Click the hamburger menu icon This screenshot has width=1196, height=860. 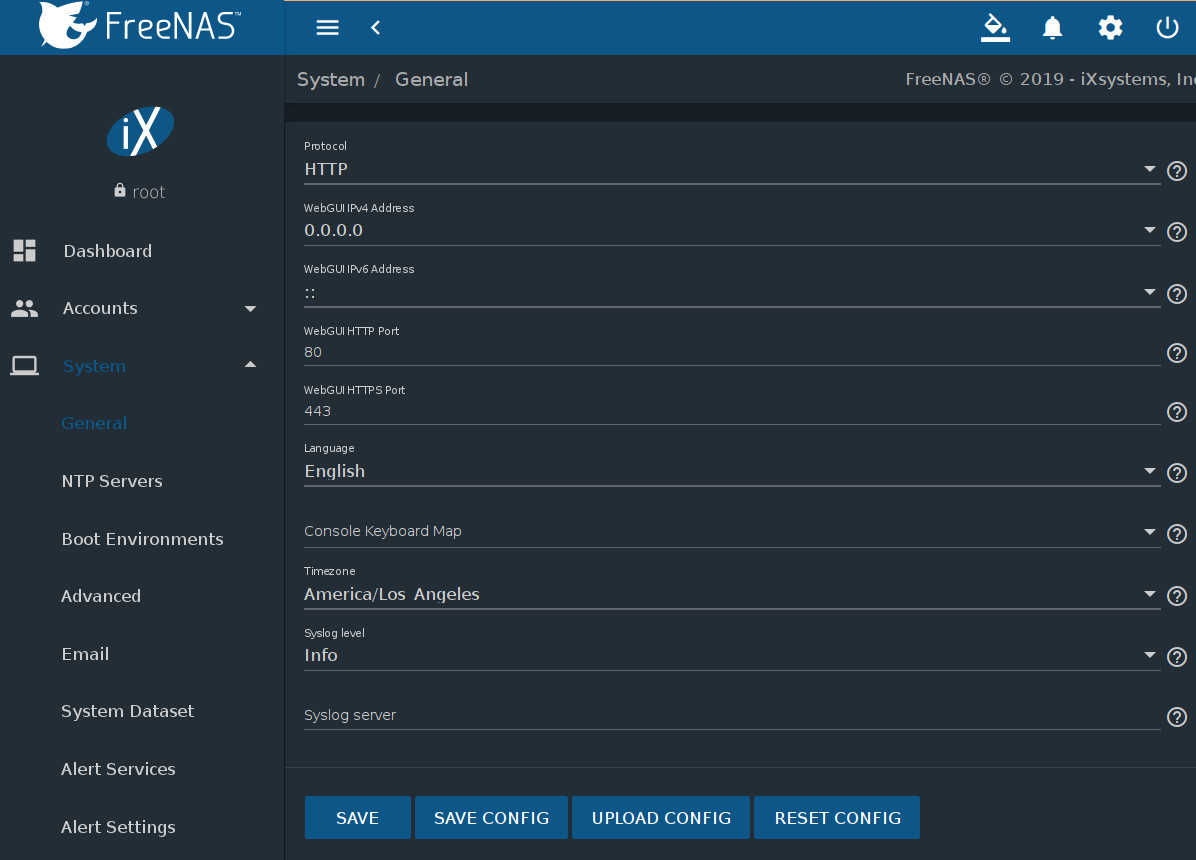328,28
